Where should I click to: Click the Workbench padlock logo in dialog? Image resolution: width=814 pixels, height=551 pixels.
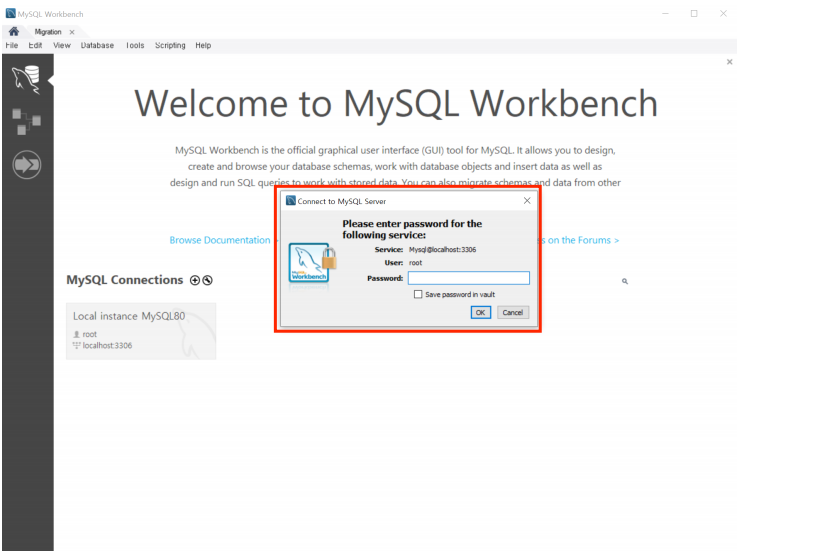tap(312, 263)
